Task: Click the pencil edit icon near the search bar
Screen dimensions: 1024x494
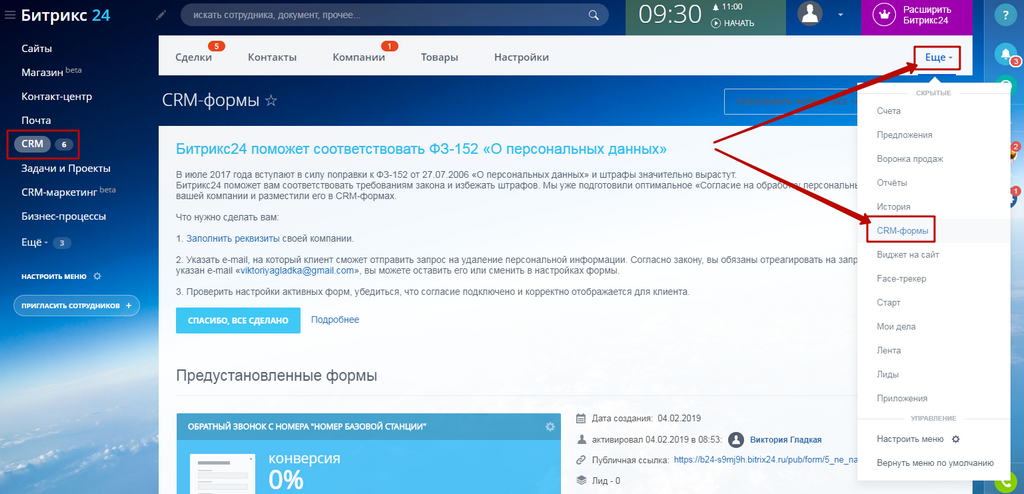Action: tap(161, 15)
